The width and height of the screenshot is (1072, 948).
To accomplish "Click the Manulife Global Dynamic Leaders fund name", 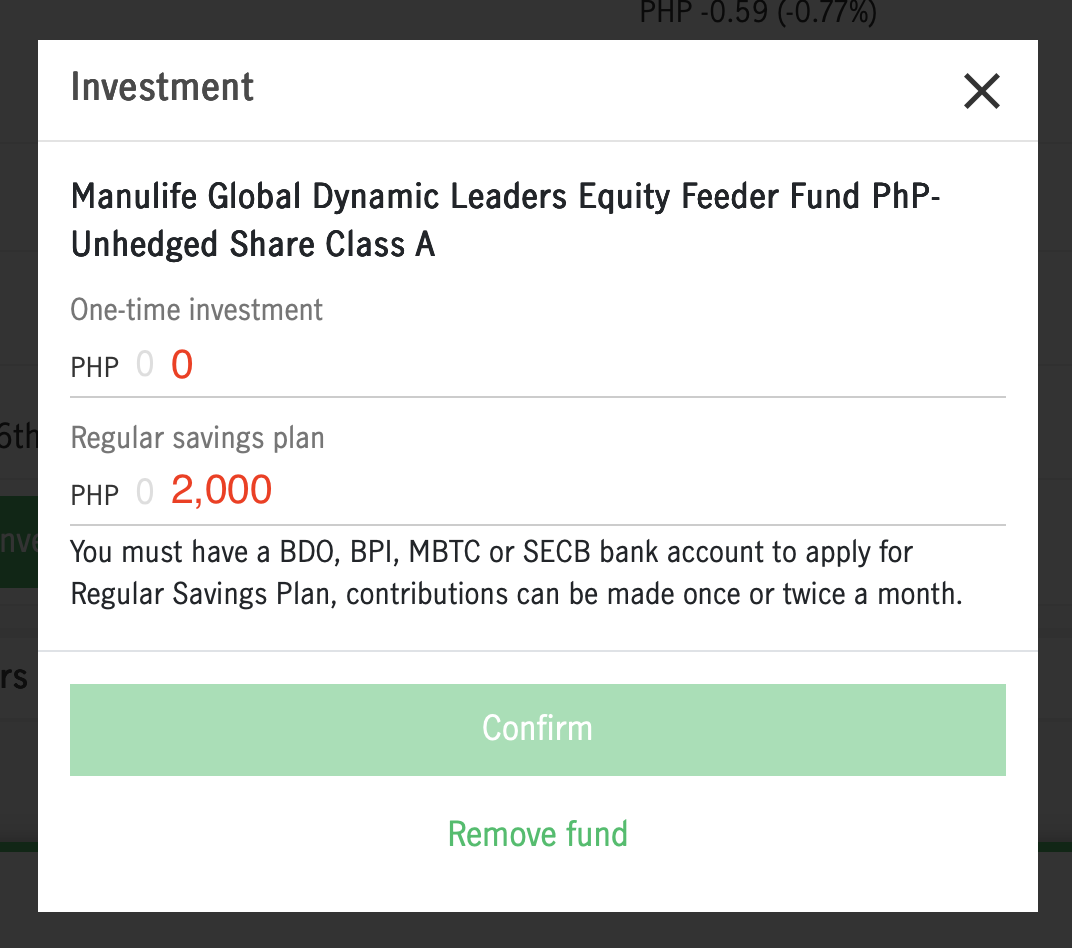I will (x=505, y=220).
